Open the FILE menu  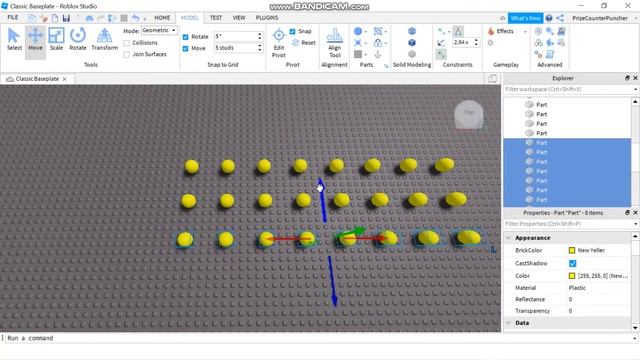pyautogui.click(x=13, y=18)
